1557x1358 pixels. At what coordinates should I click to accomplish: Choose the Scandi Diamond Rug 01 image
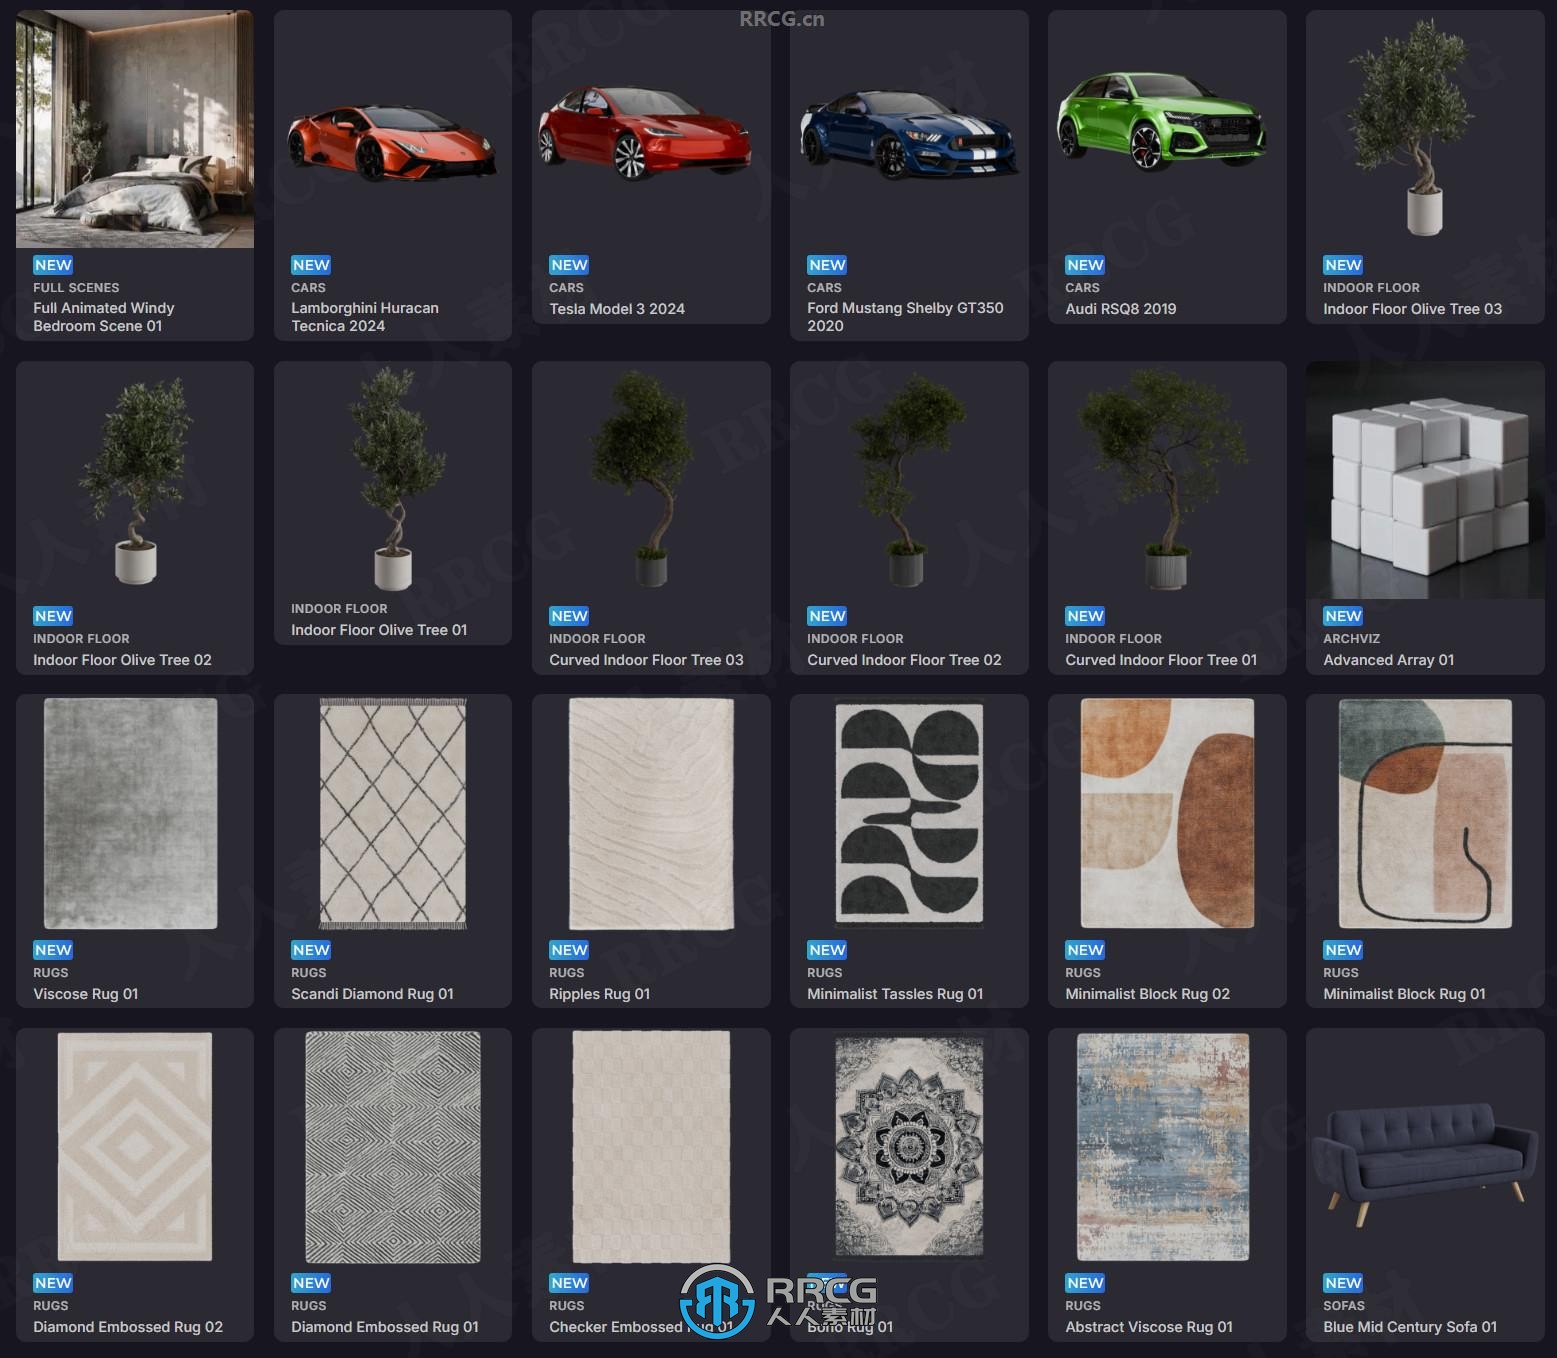pyautogui.click(x=393, y=813)
